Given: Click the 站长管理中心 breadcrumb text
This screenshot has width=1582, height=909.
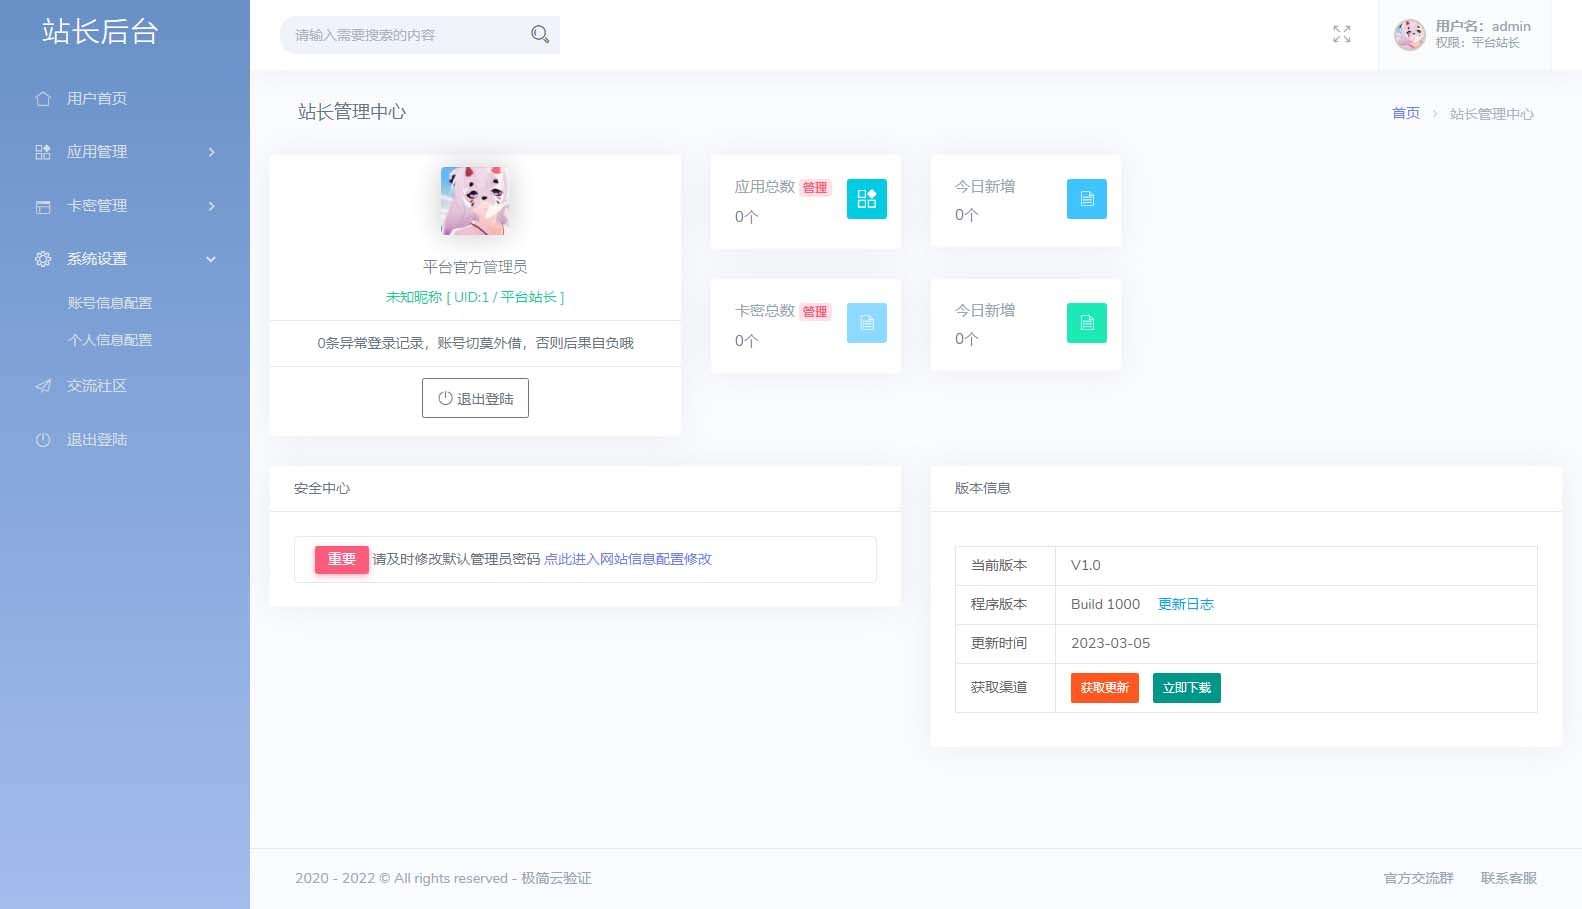Looking at the screenshot, I should pyautogui.click(x=1491, y=114).
